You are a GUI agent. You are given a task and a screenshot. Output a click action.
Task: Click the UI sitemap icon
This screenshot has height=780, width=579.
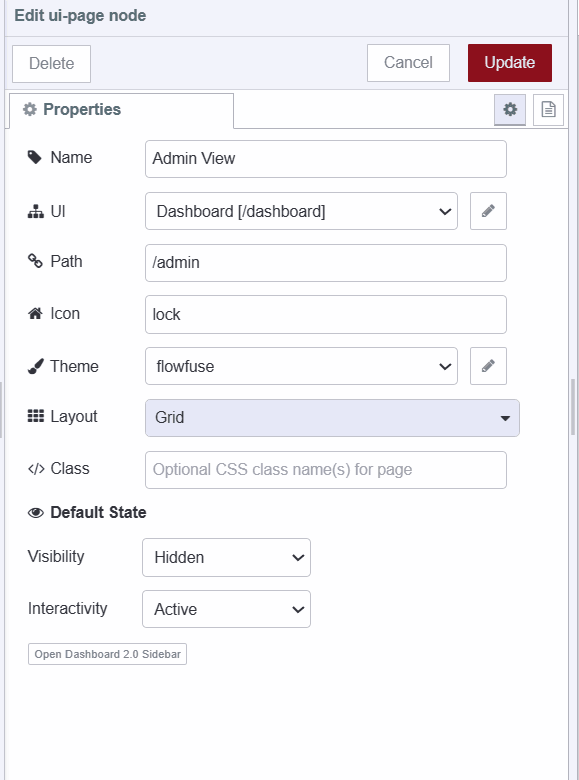pos(35,212)
